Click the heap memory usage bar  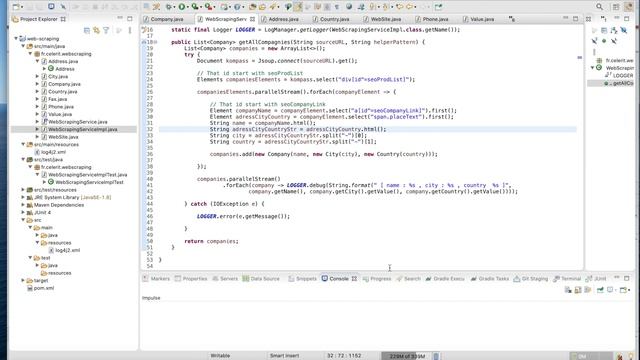click(x=406, y=356)
